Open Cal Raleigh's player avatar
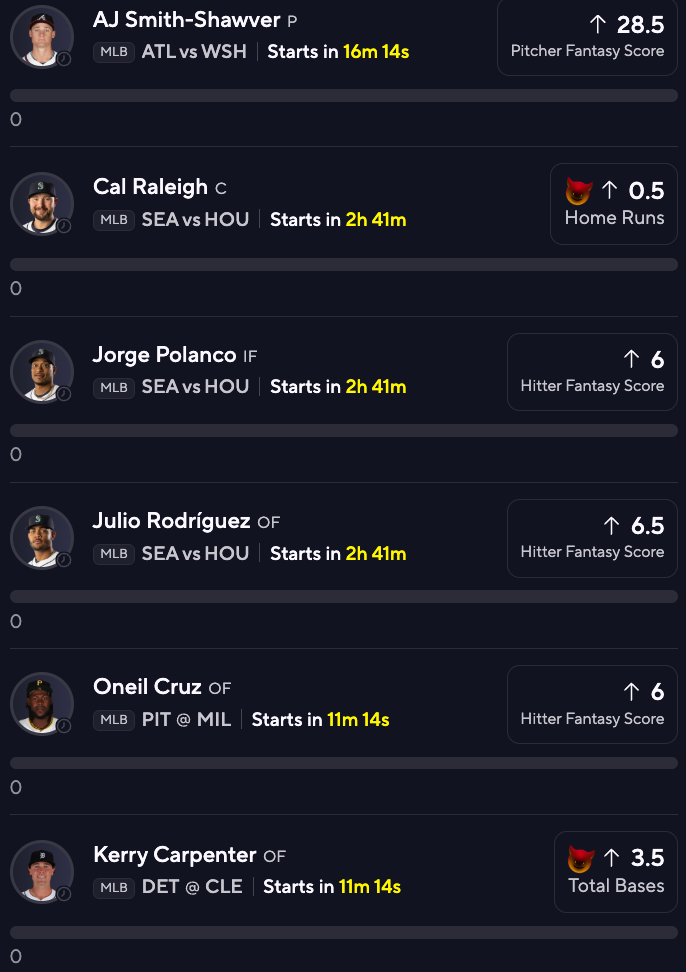The image size is (686, 972). 42,204
